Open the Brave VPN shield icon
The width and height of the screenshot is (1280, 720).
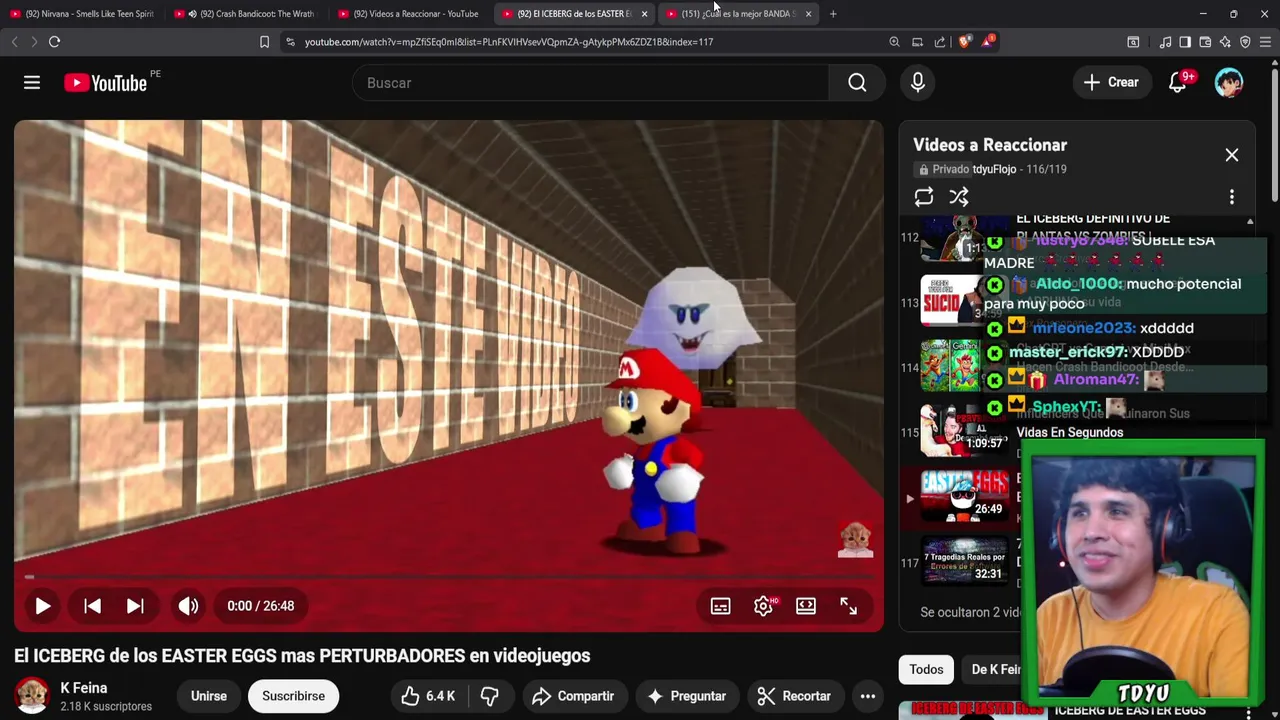(x=1245, y=42)
